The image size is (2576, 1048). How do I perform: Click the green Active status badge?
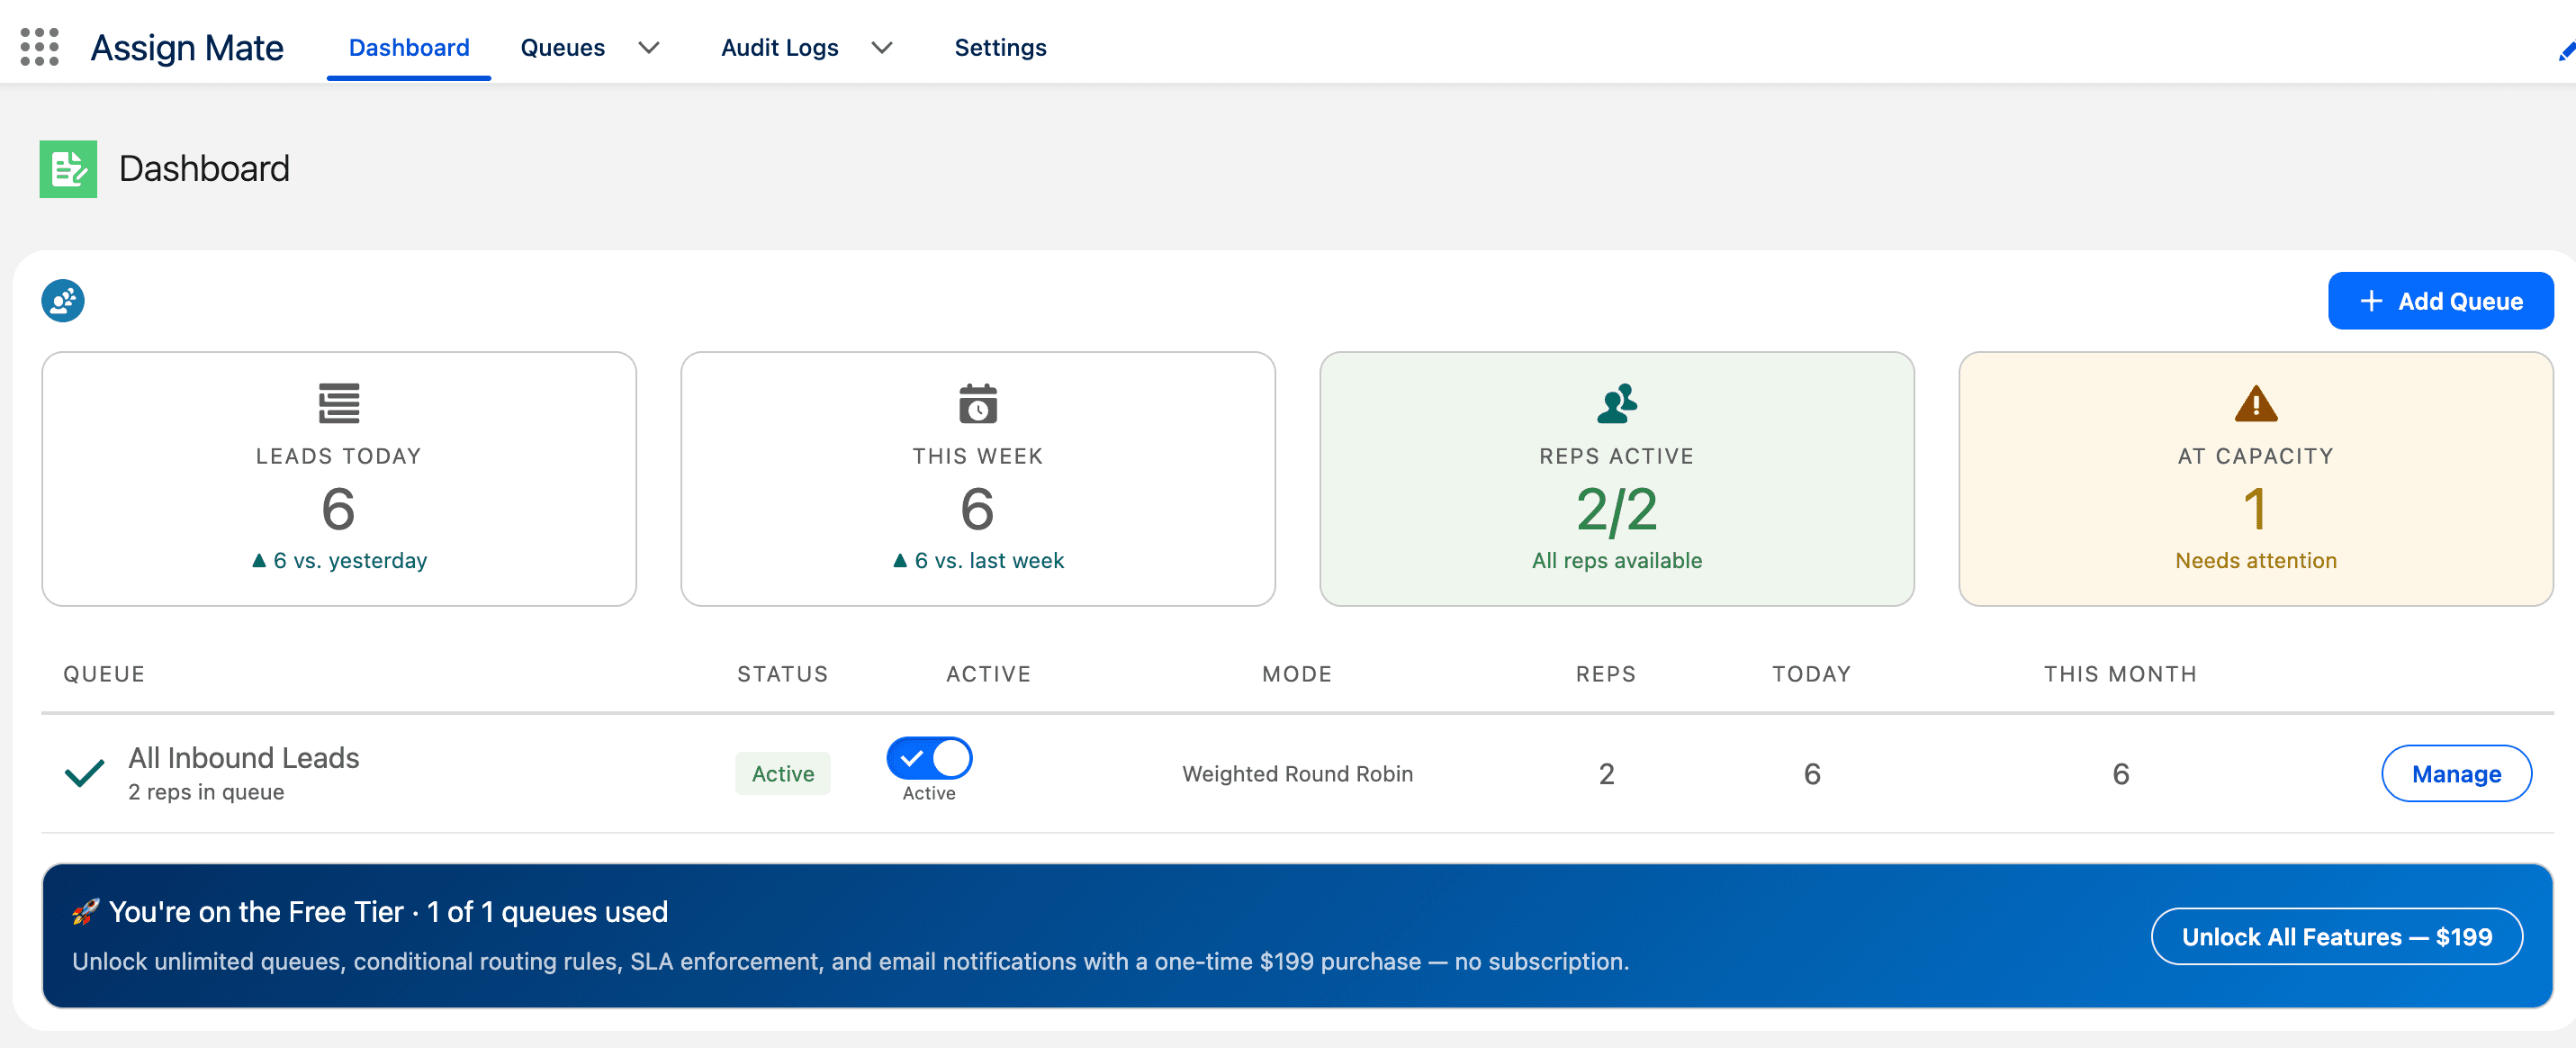783,773
